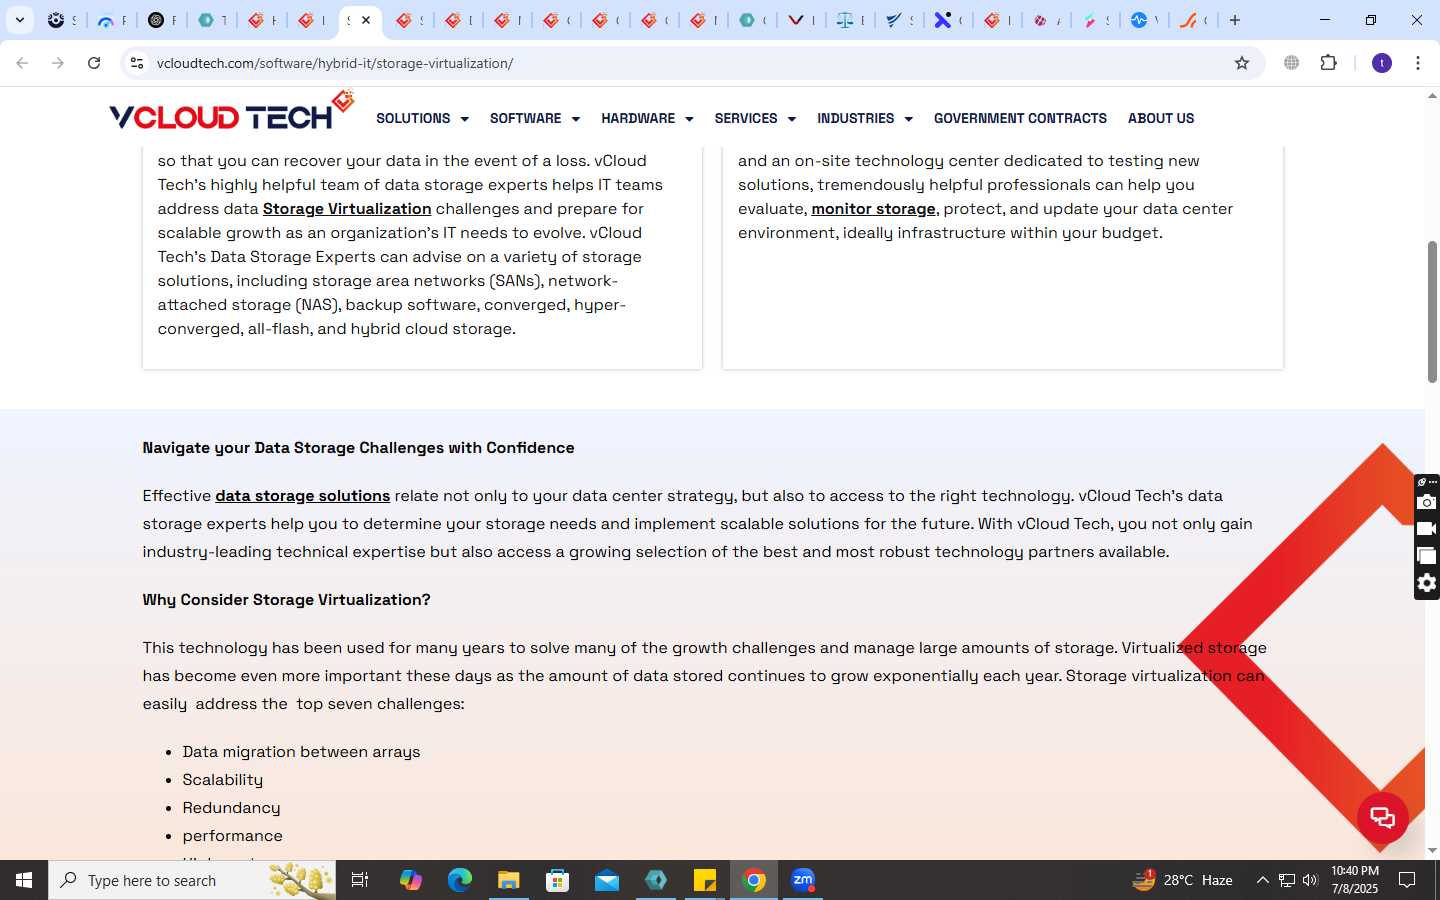Open the browser extensions puzzle icon
The image size is (1440, 900).
[1328, 63]
